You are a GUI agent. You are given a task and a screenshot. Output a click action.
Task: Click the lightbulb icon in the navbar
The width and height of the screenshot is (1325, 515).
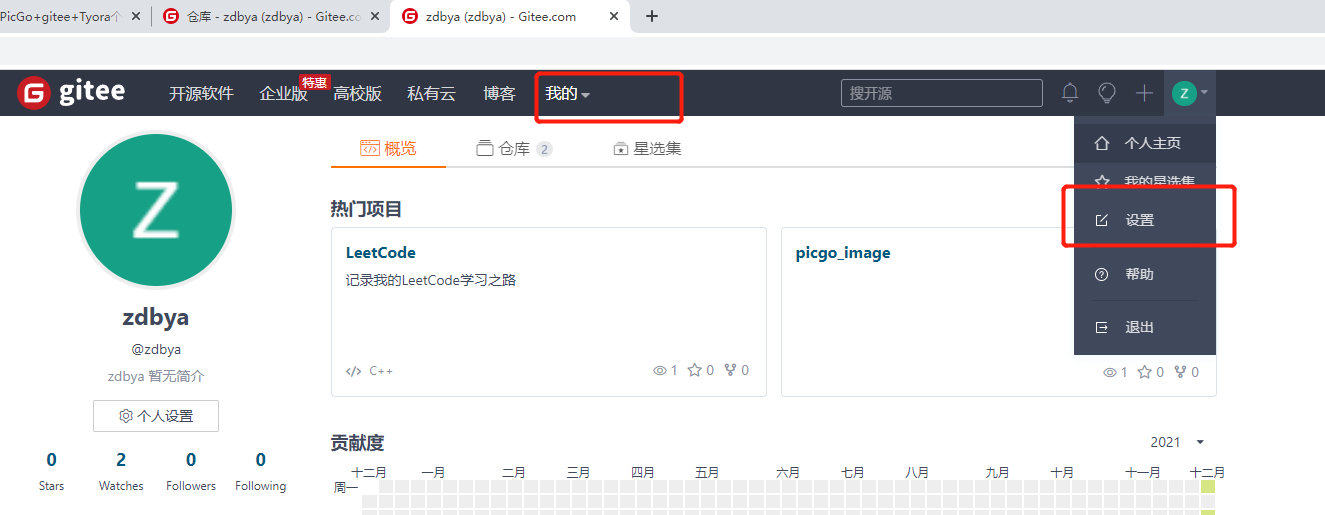(x=1107, y=93)
